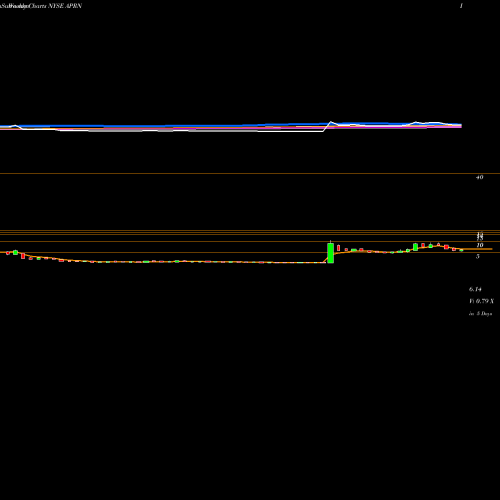Image resolution: width=500 pixels, height=500 pixels.
Task: Click the 40 price axis label
Action: pyautogui.click(x=479, y=177)
